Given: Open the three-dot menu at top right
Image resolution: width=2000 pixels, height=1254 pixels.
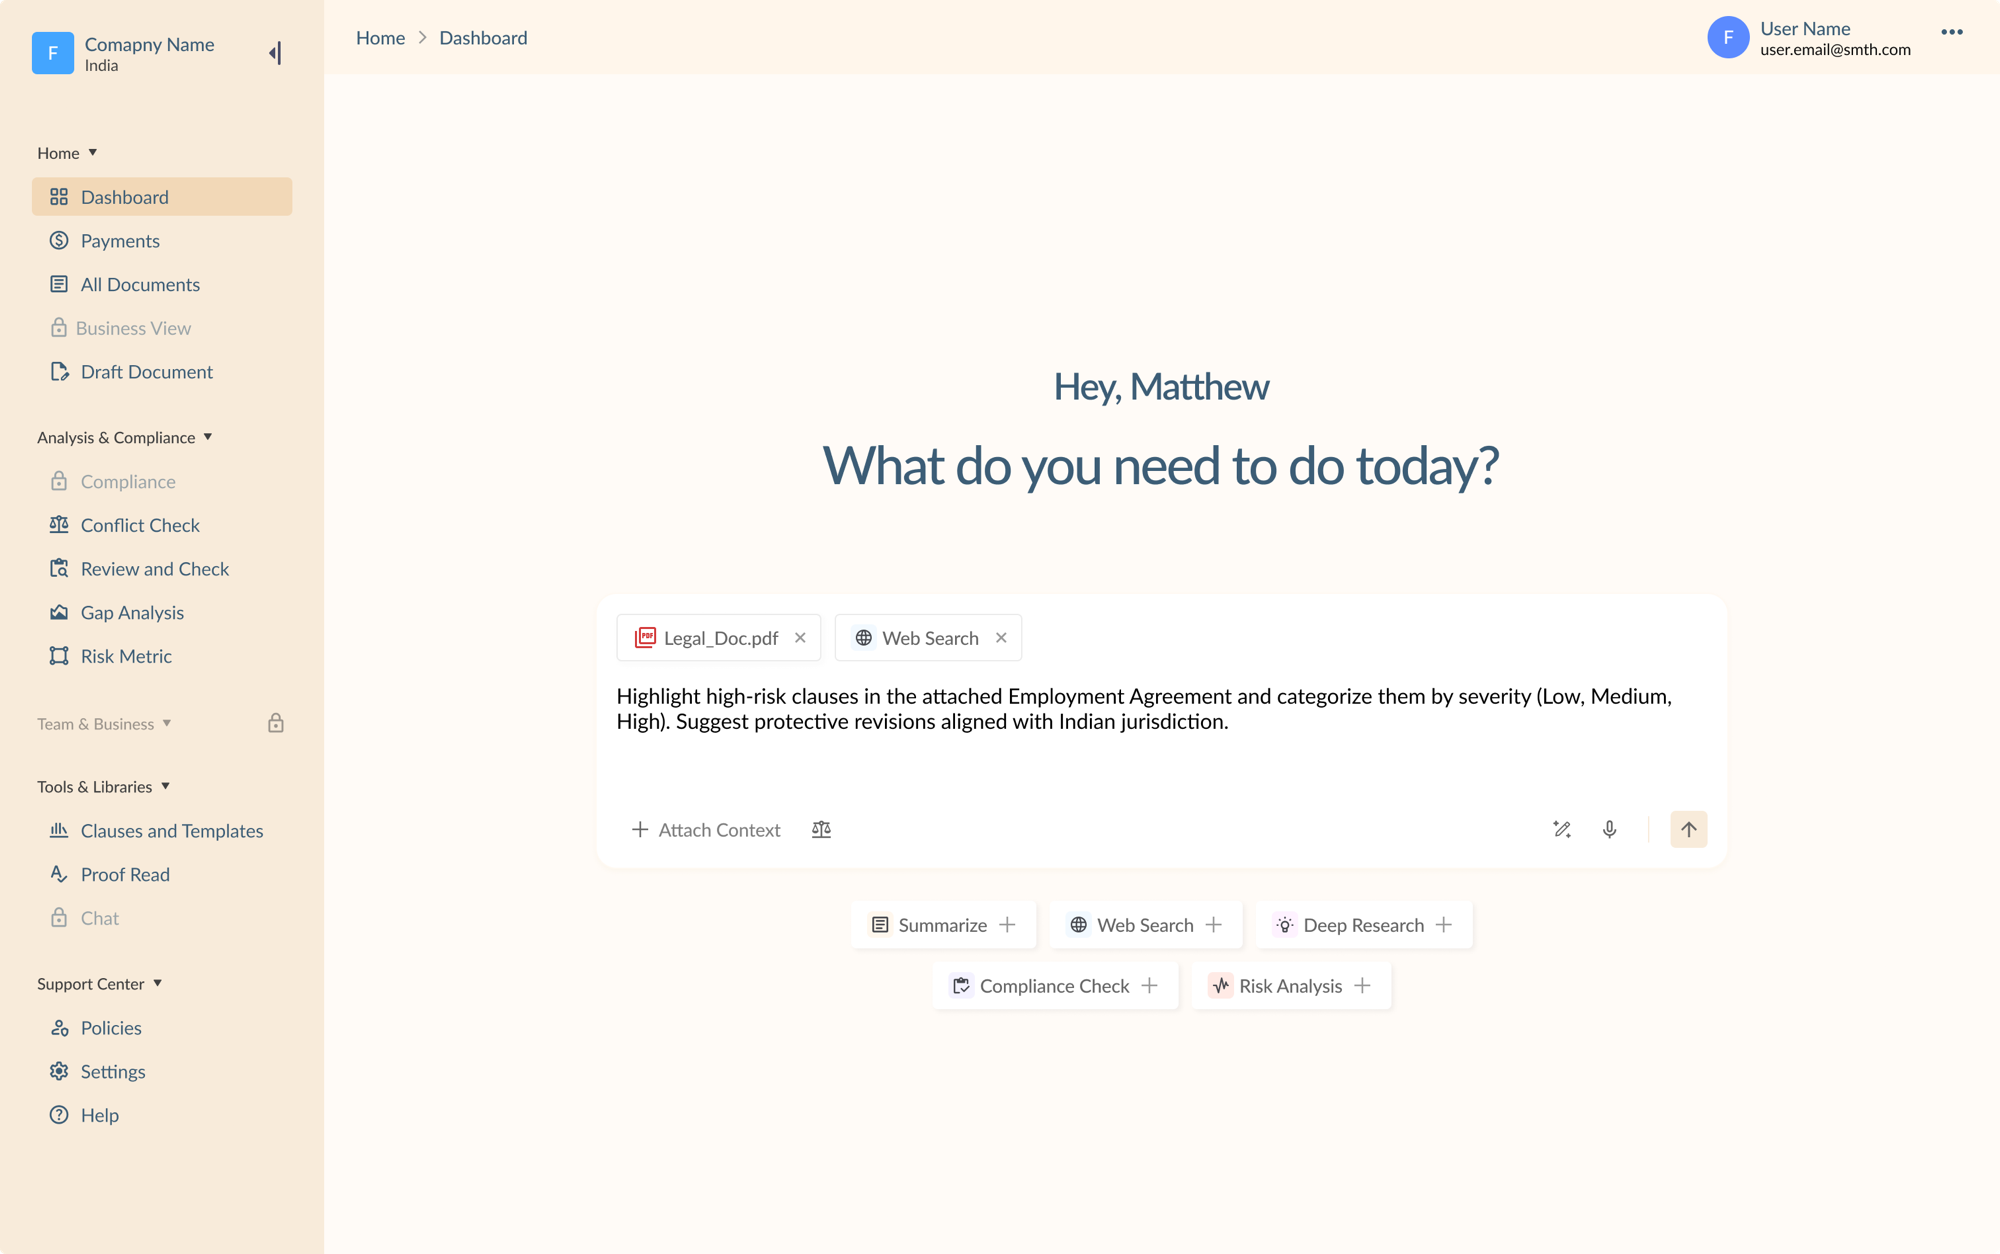Looking at the screenshot, I should coord(1952,32).
